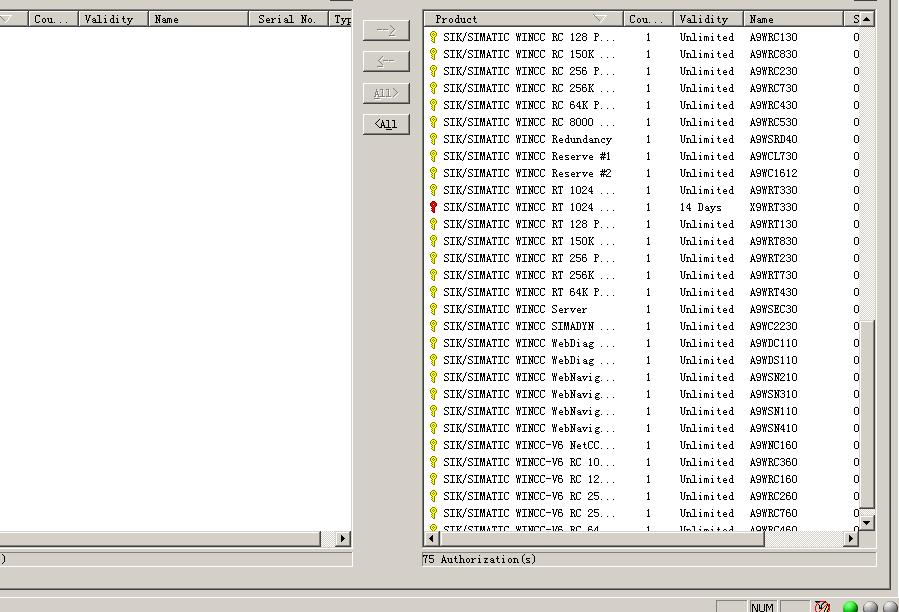Click the WINCC Redundancy key icon
Viewport: 899px width, 612px height.
point(433,139)
